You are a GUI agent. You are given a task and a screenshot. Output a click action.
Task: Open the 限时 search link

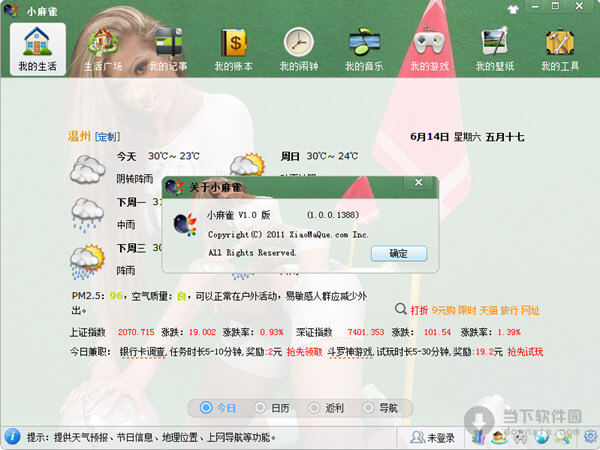(x=467, y=310)
